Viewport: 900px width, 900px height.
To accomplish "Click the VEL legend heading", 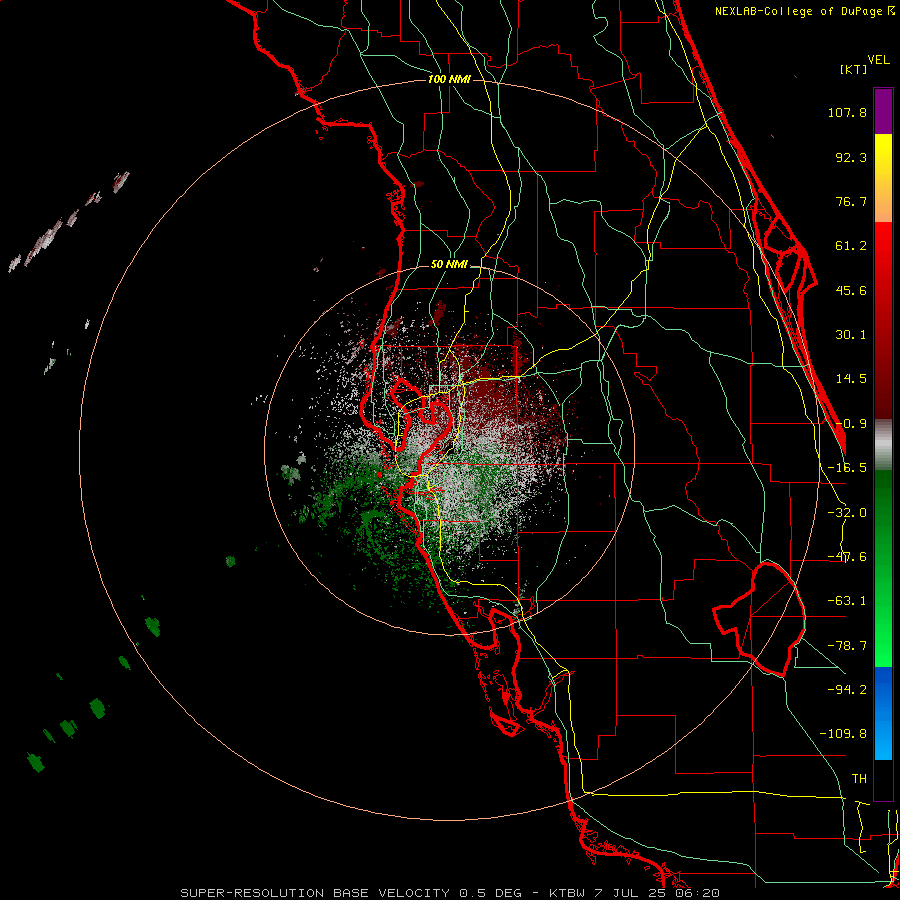I will pyautogui.click(x=879, y=60).
